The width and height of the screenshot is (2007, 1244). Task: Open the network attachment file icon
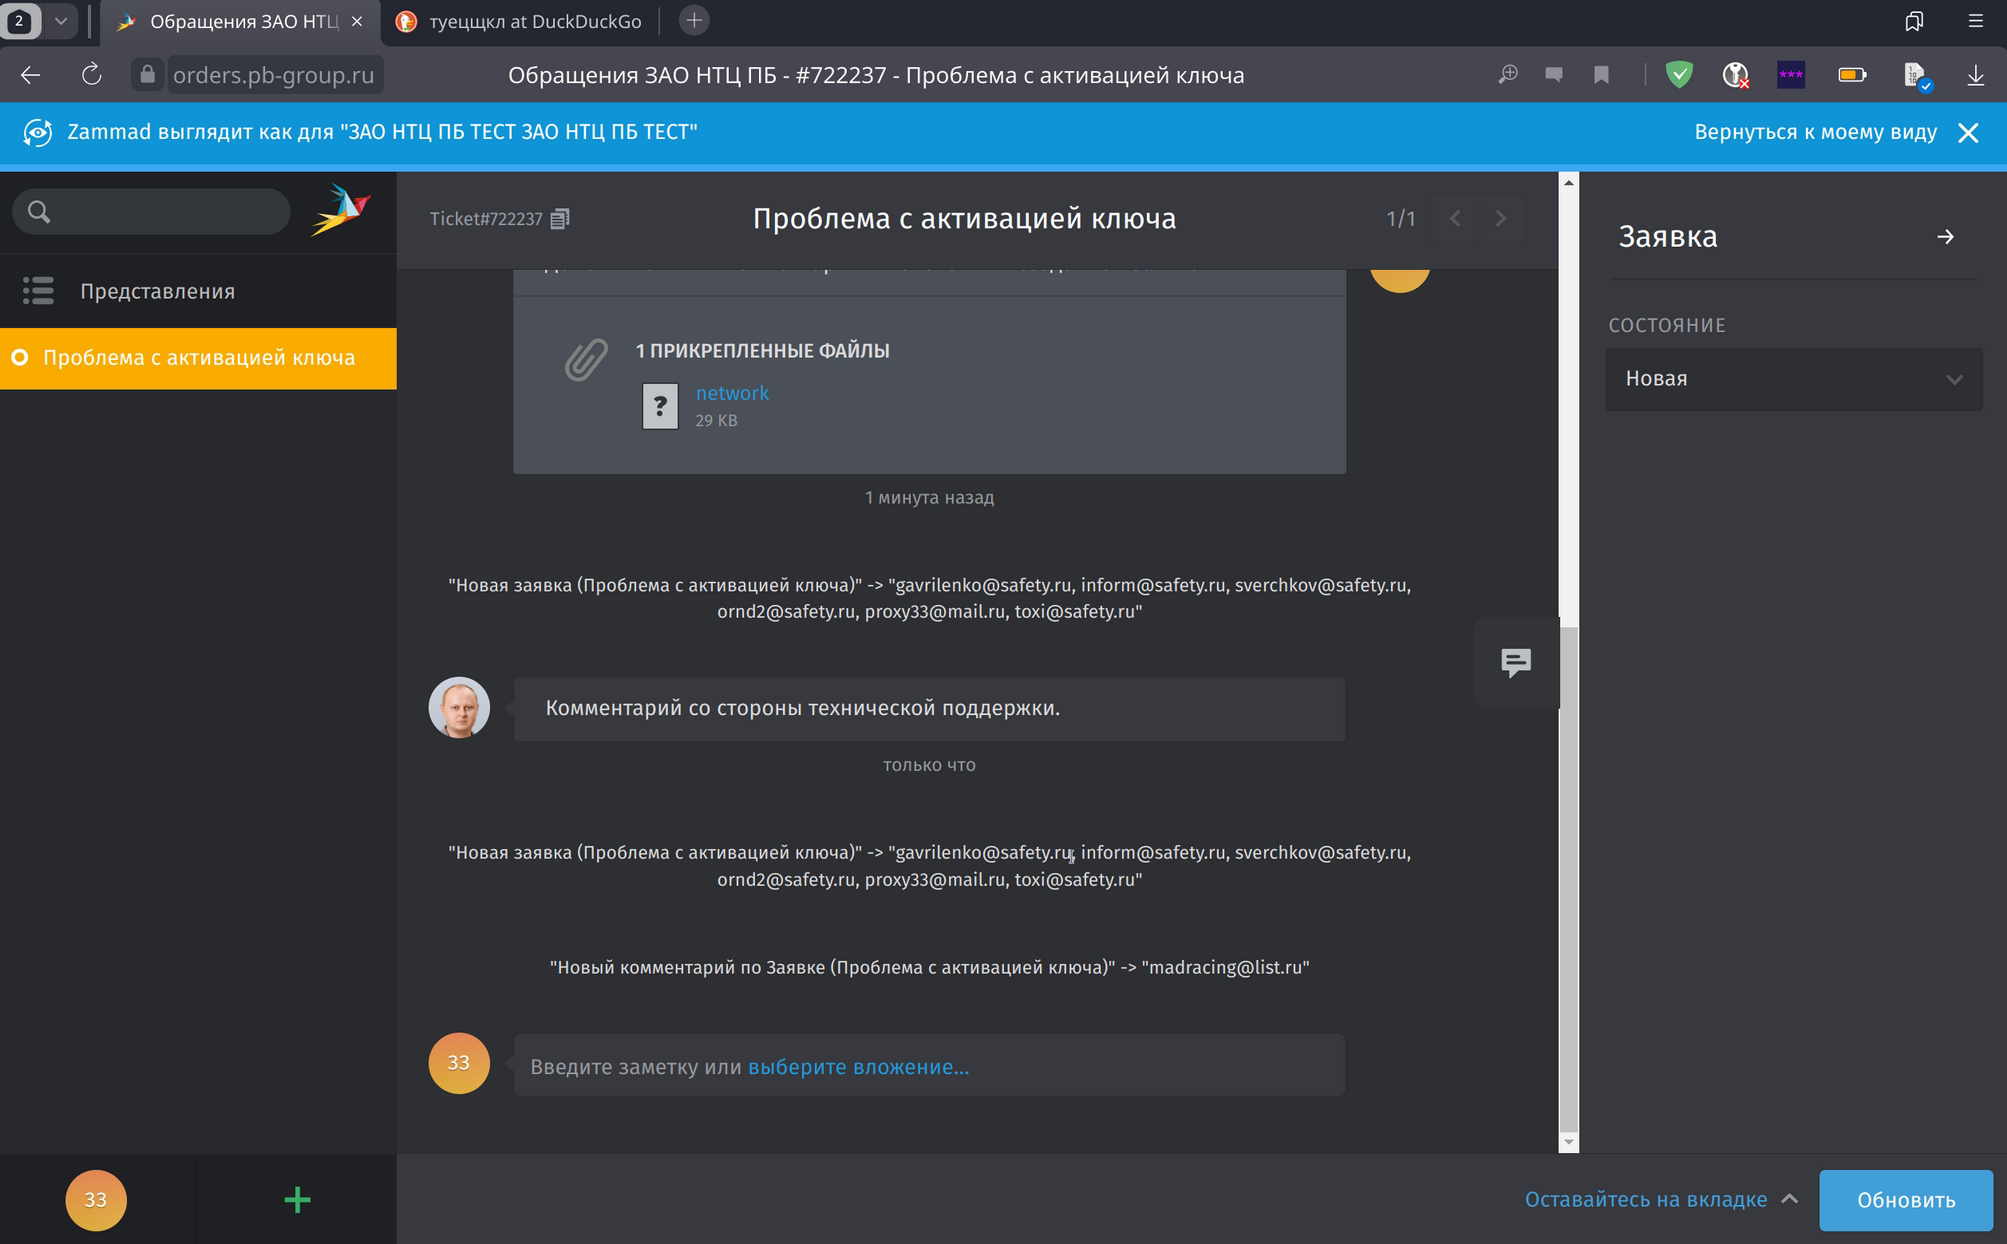660,406
